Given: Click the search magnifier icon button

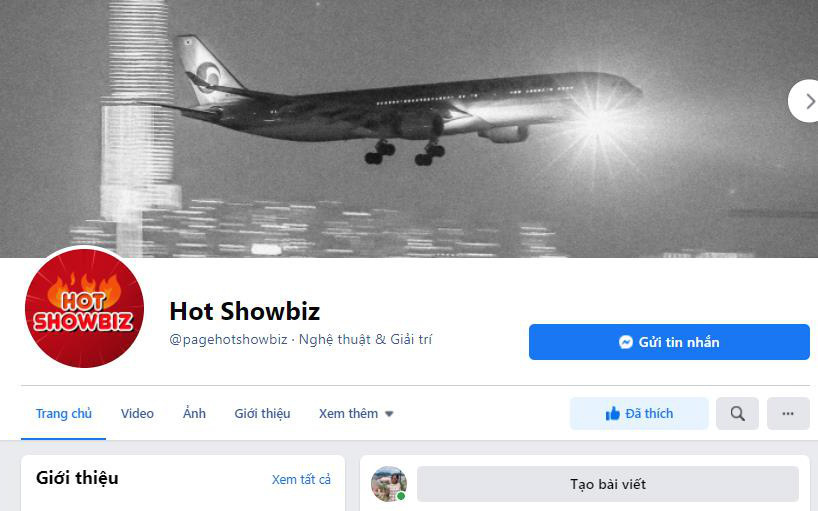Looking at the screenshot, I should (x=737, y=413).
